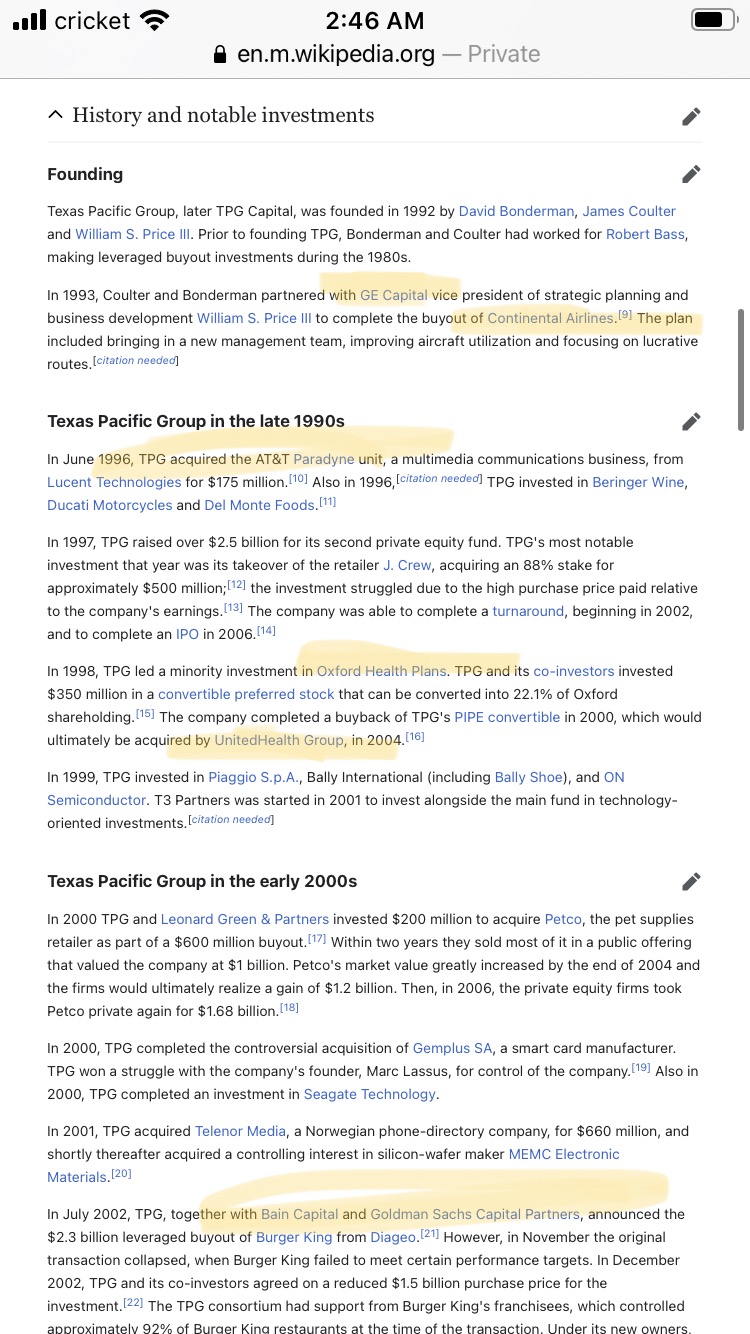Viewport: 750px width, 1334px height.
Task: Tap the battery icon in status bar
Action: click(712, 20)
